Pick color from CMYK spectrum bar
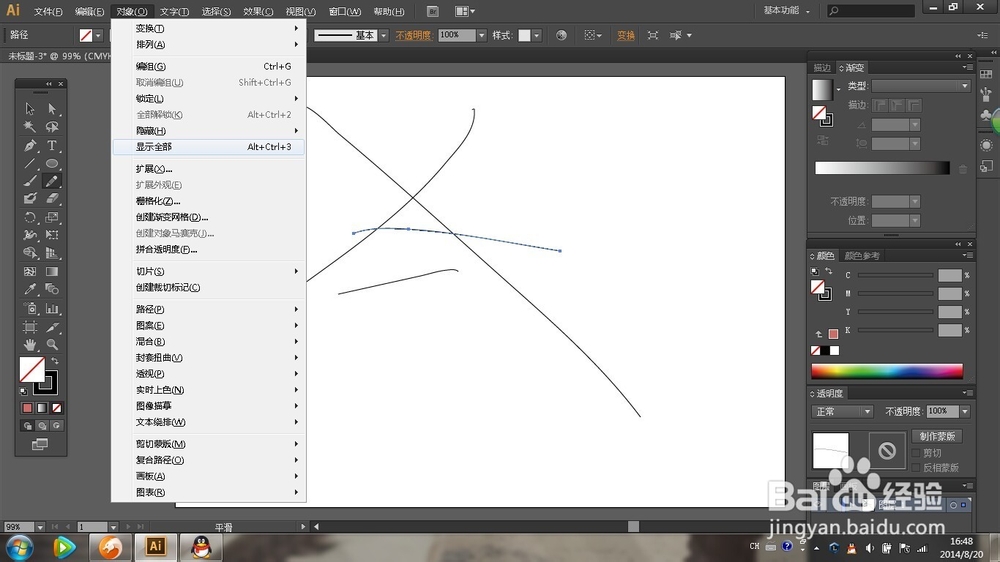Screen dimensions: 1000x562 pyautogui.click(x=886, y=371)
